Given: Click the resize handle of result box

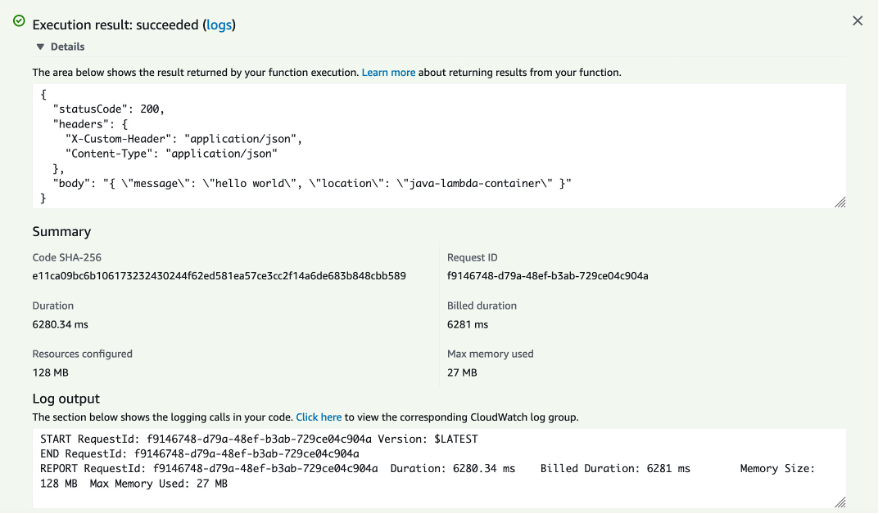Looking at the screenshot, I should pyautogui.click(x=839, y=202).
